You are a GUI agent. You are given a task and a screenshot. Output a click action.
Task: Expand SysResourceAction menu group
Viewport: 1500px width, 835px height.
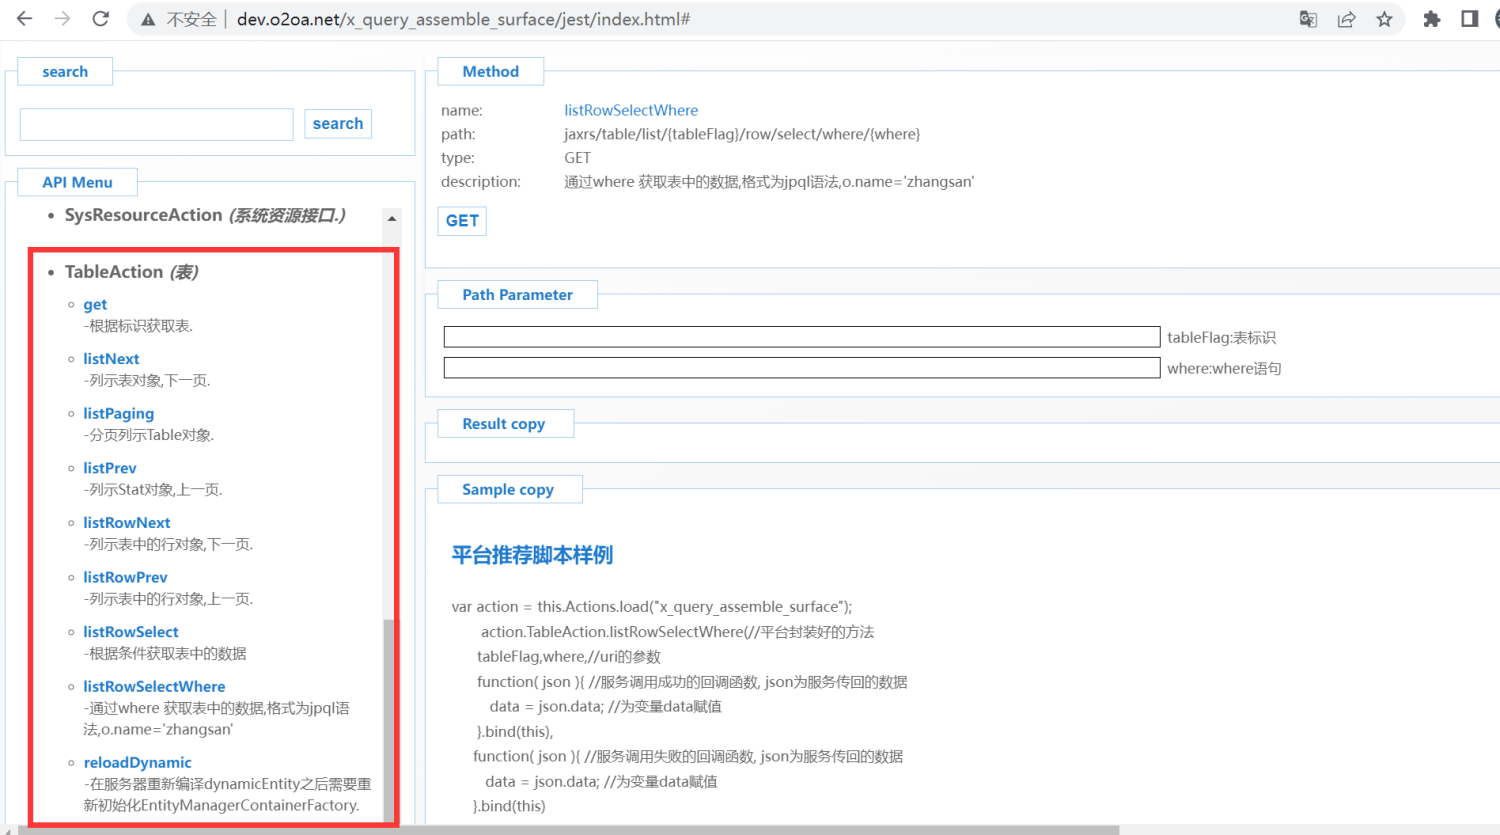(143, 215)
